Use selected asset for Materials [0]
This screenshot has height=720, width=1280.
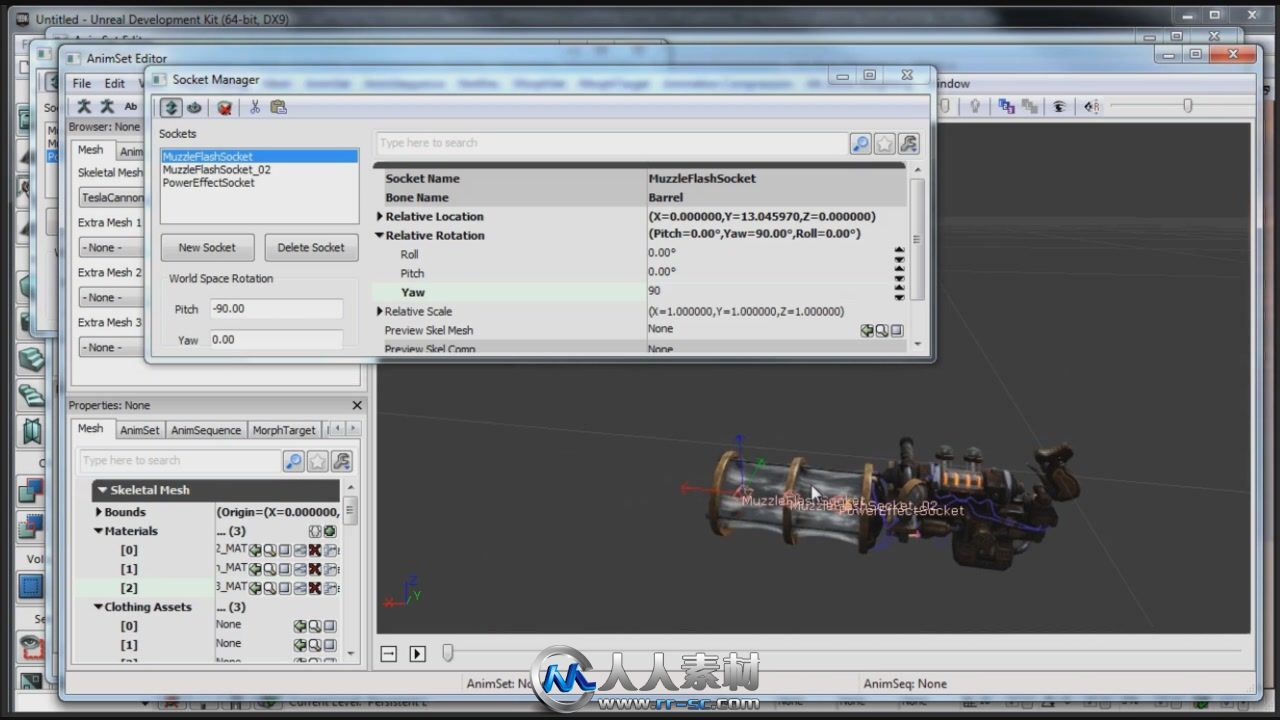pos(255,550)
